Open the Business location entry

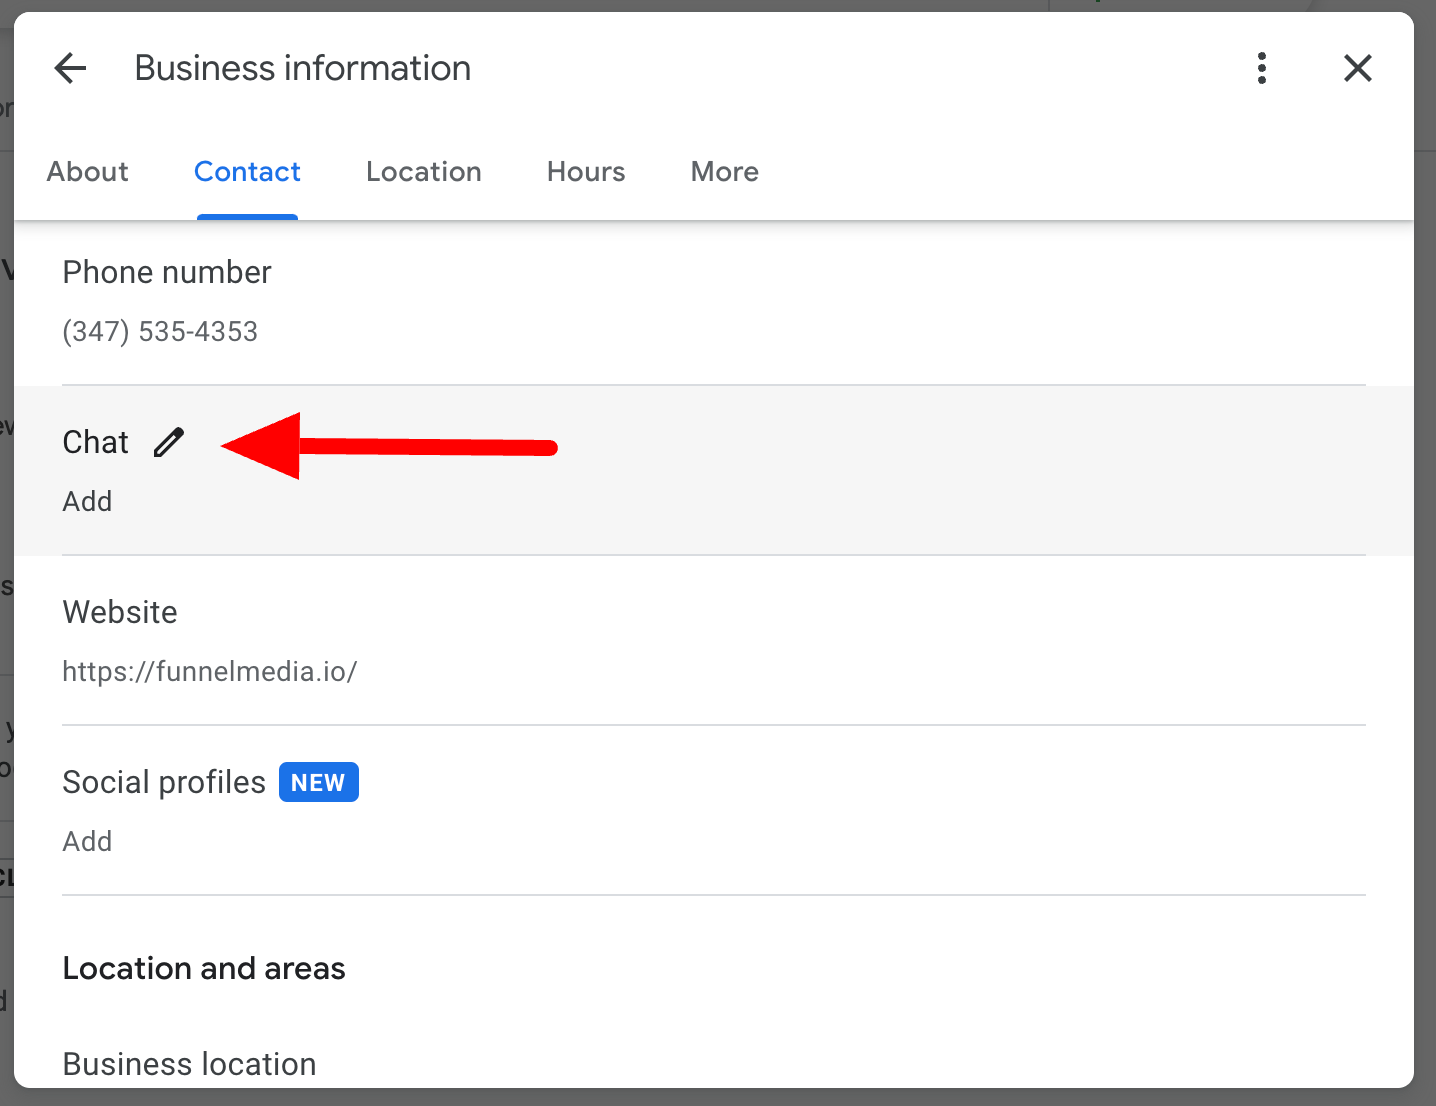click(x=189, y=1064)
